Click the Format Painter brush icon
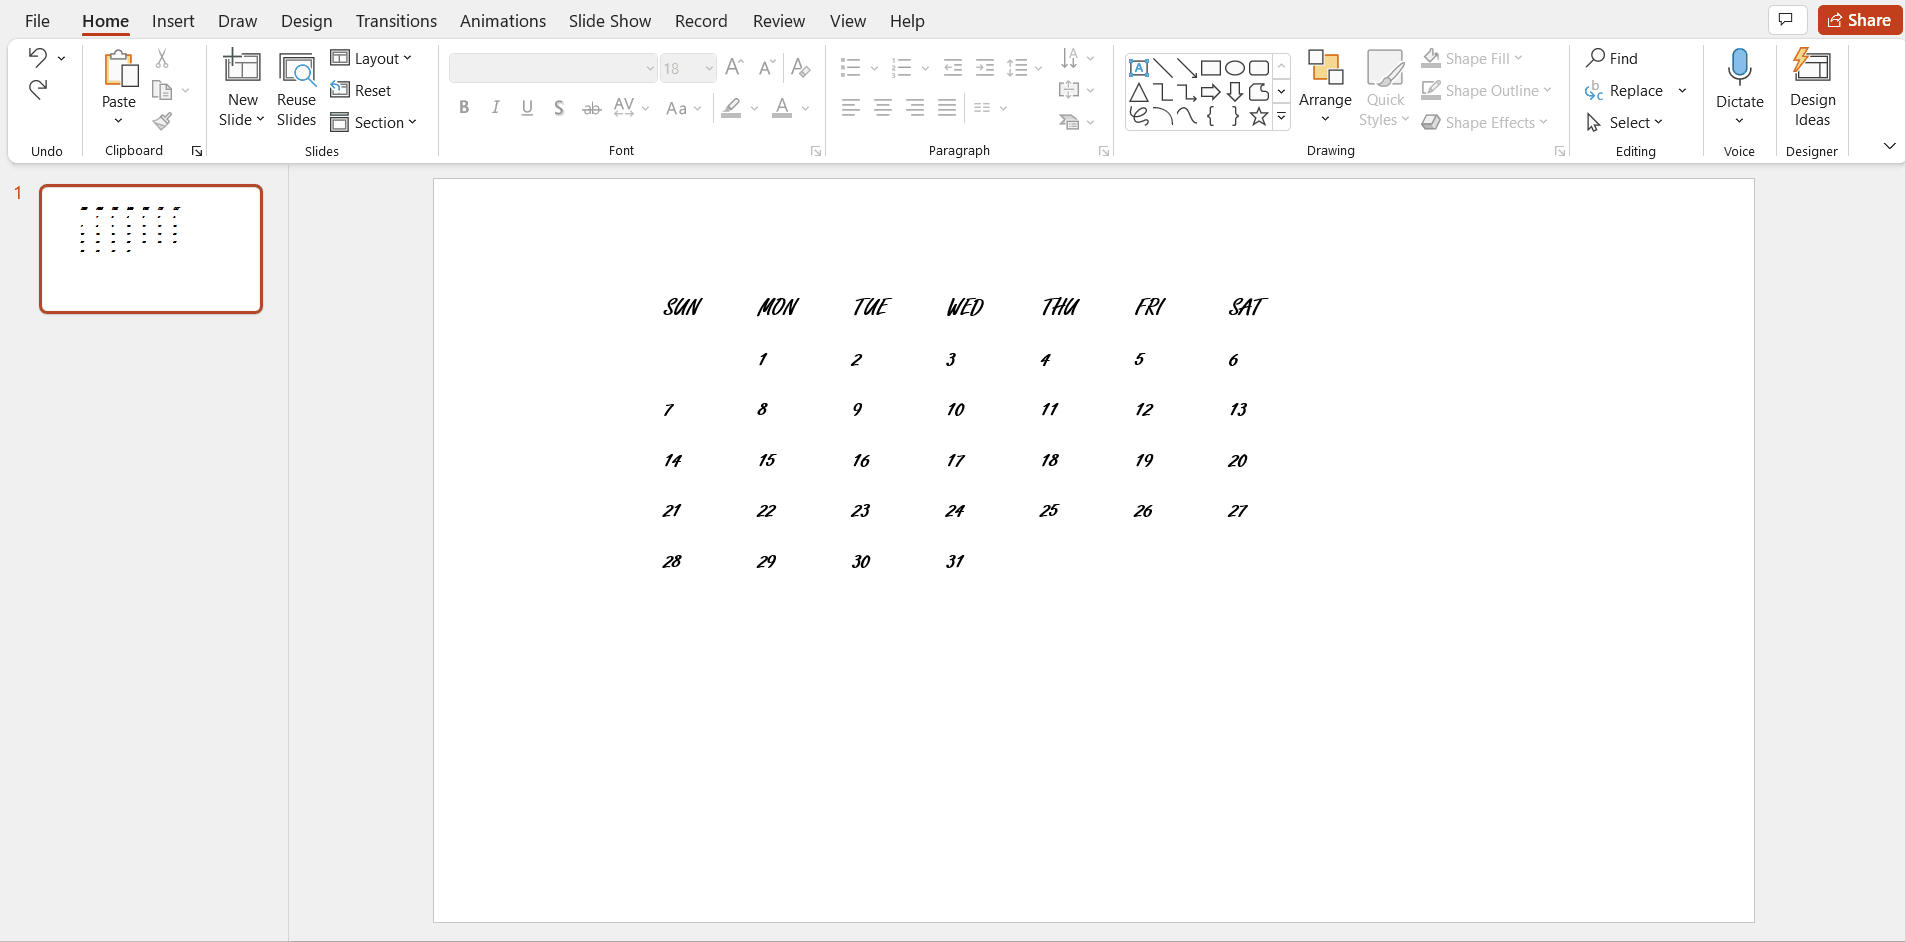The width and height of the screenshot is (1905, 942). coord(162,122)
